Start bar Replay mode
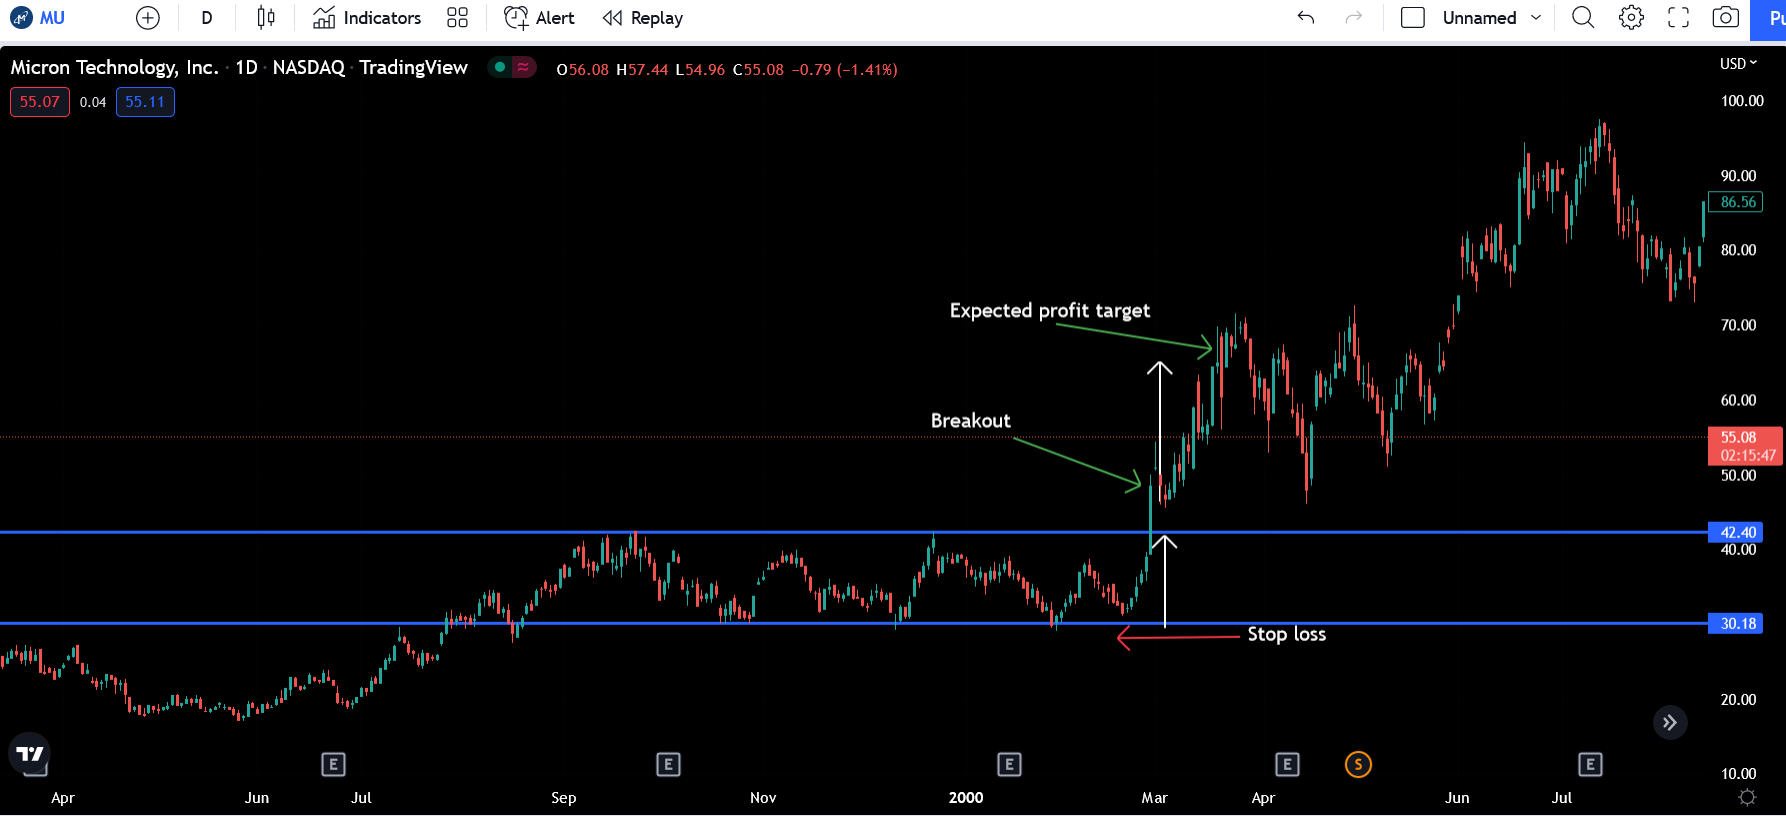 [x=643, y=18]
